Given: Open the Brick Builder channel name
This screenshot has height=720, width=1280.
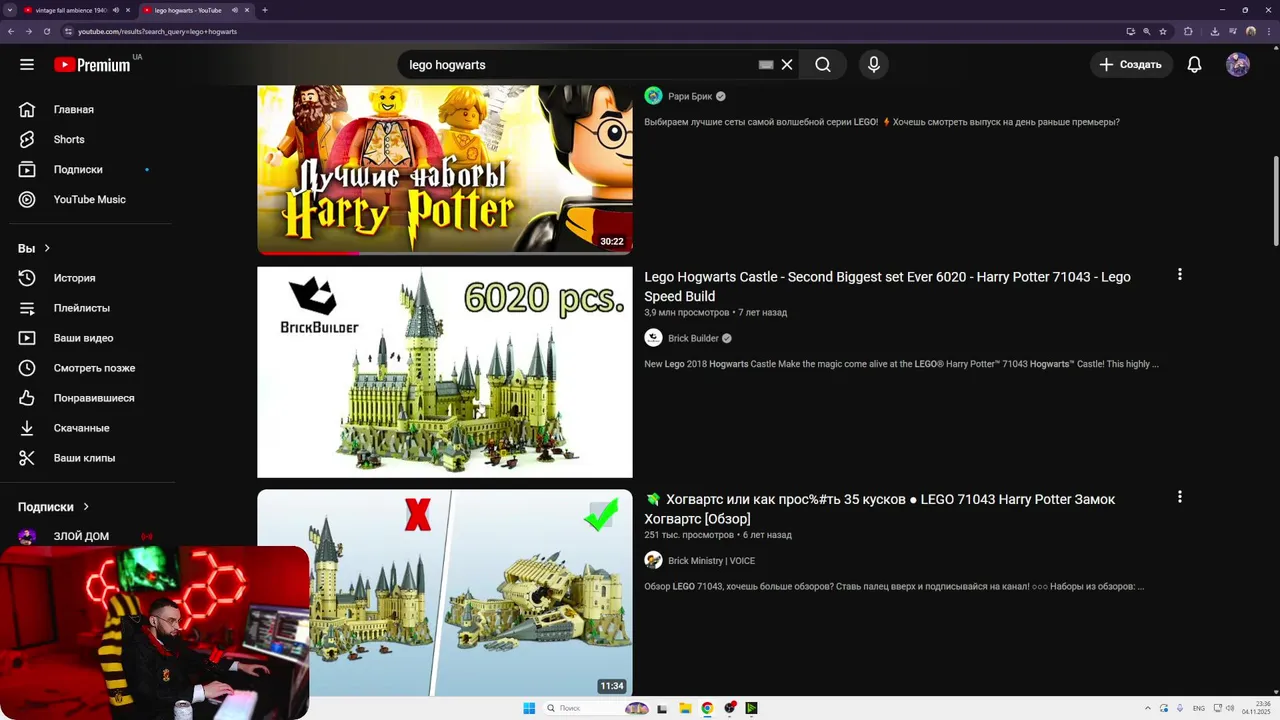Looking at the screenshot, I should coord(693,338).
